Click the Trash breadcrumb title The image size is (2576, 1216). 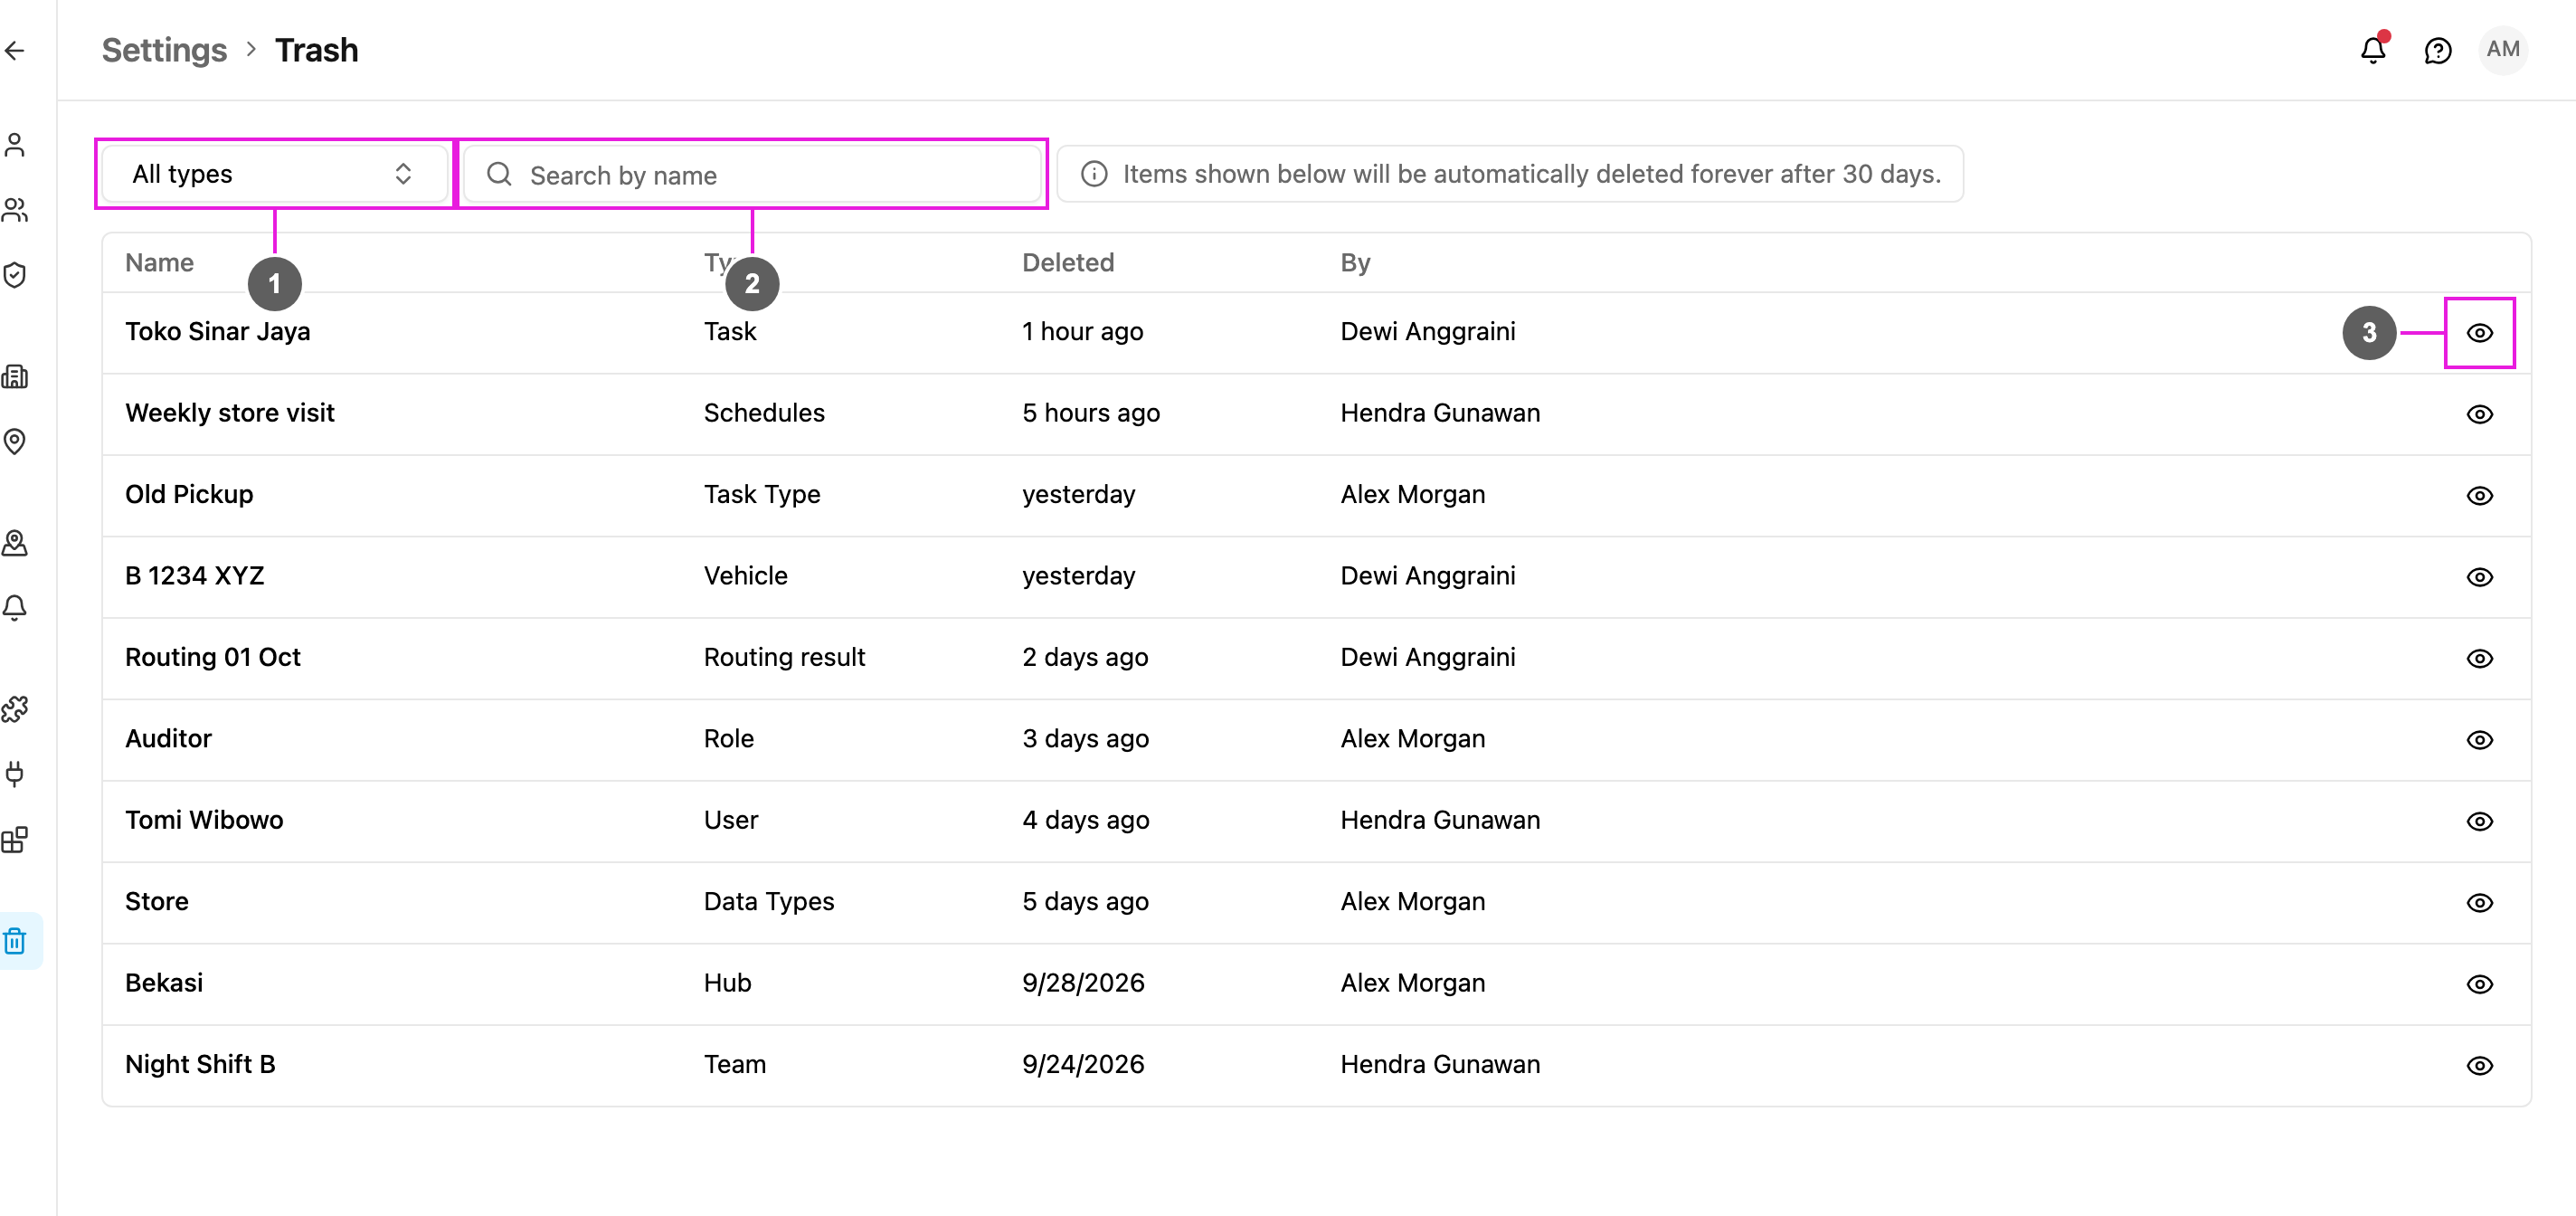click(316, 50)
